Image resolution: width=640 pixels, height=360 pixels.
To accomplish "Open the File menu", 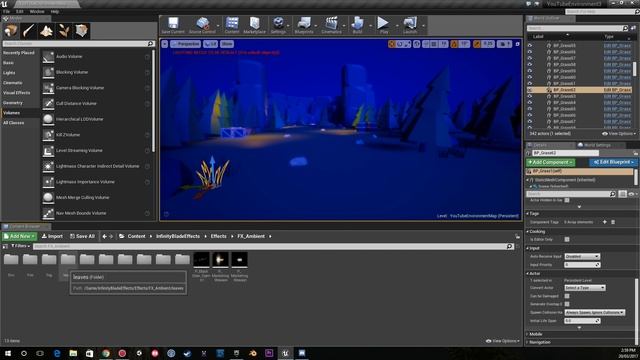I will pyautogui.click(x=6, y=11).
